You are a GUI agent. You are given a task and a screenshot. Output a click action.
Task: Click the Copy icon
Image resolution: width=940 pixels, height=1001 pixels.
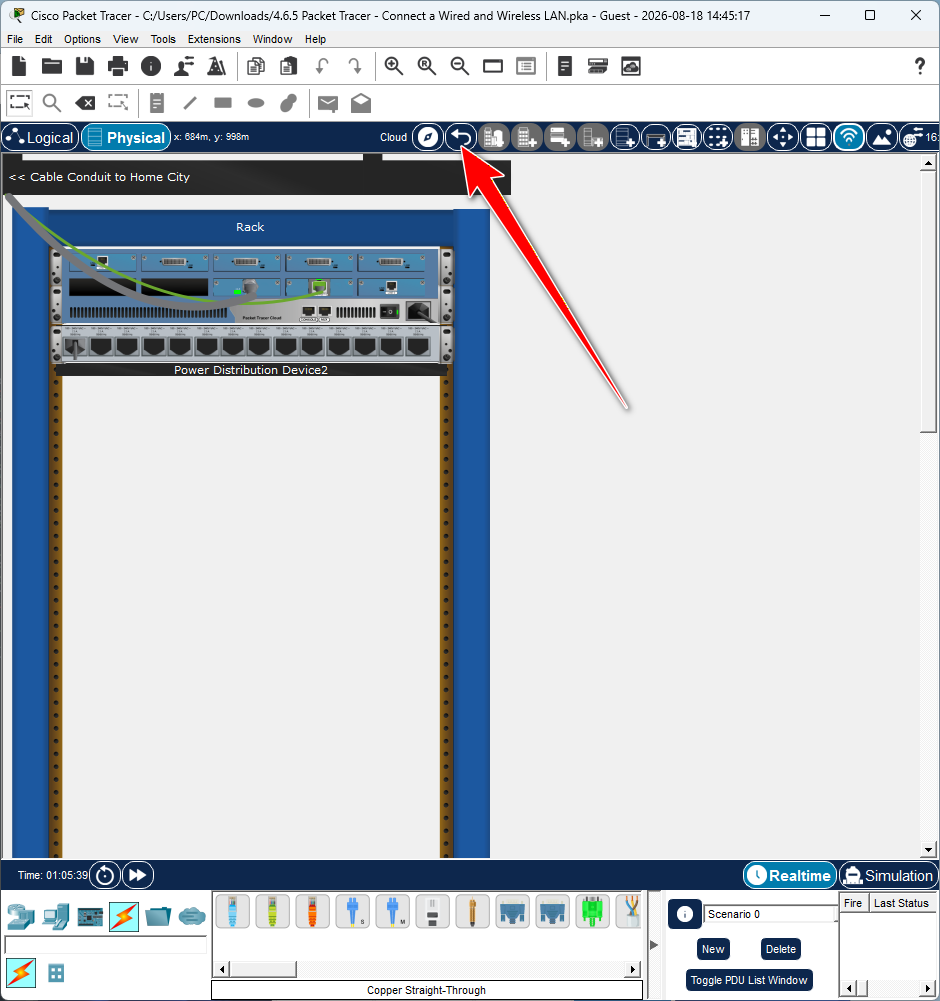coord(256,66)
